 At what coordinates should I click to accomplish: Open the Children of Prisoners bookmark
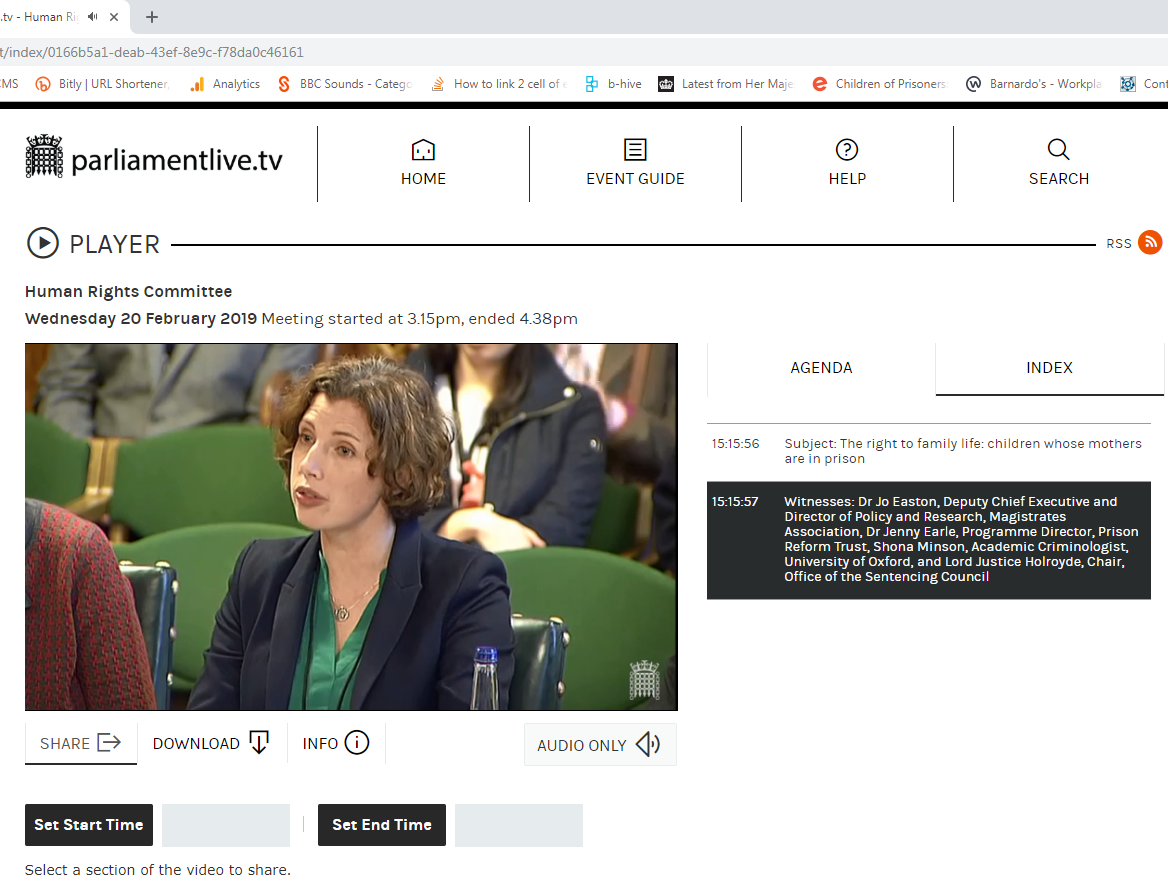(880, 84)
